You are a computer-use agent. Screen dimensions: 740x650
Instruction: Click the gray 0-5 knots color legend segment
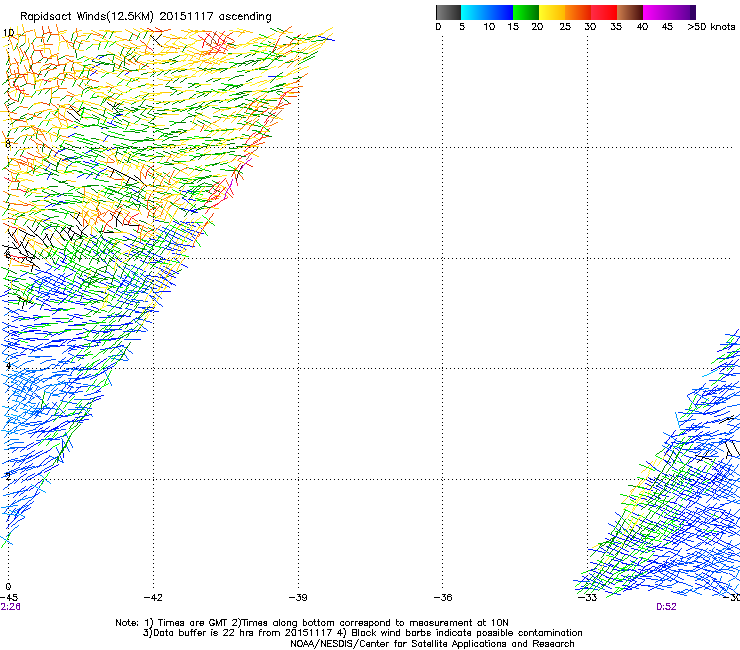click(448, 12)
